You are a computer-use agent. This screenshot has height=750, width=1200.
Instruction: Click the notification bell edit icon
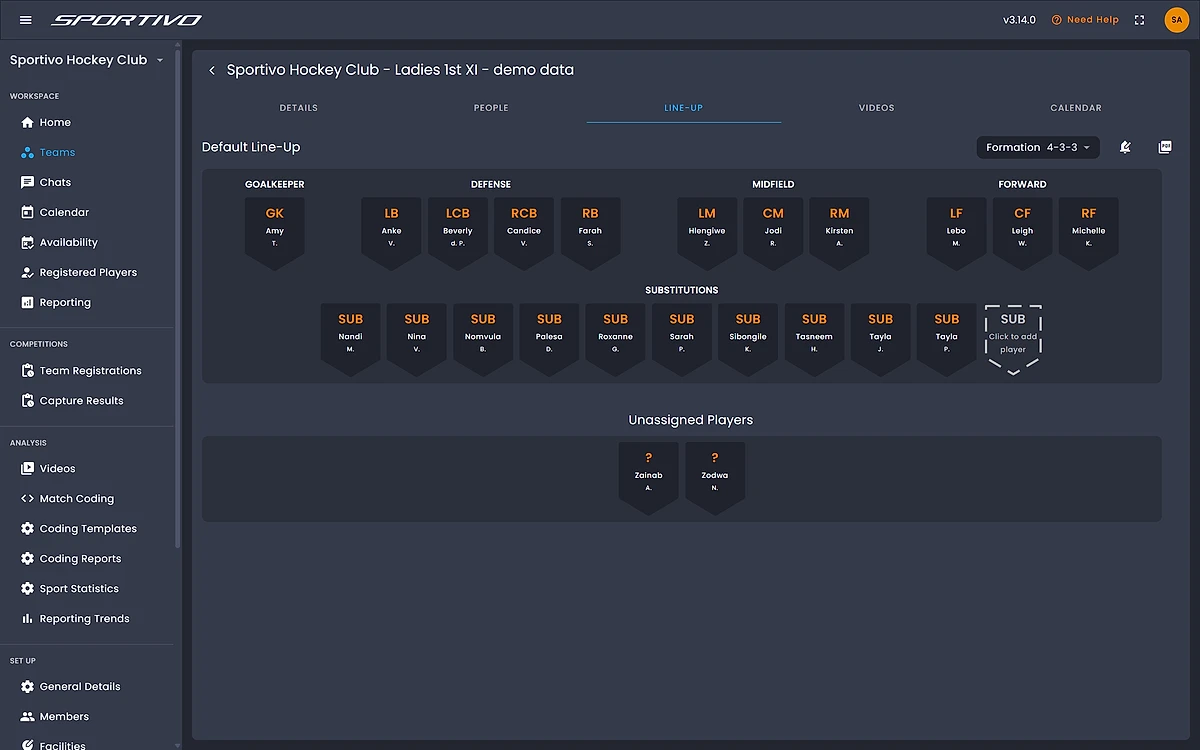[x=1125, y=147]
